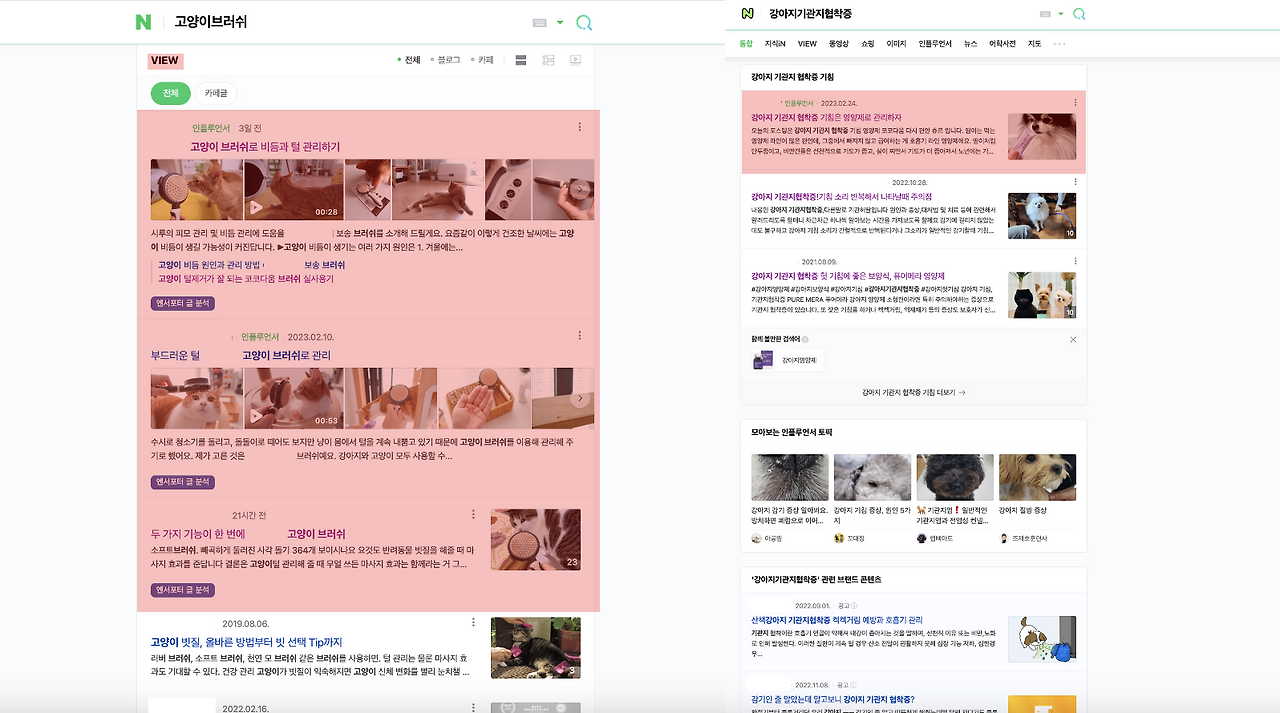
Task: Close the 함께 불안한 검색어 suggestion box
Action: click(1073, 339)
